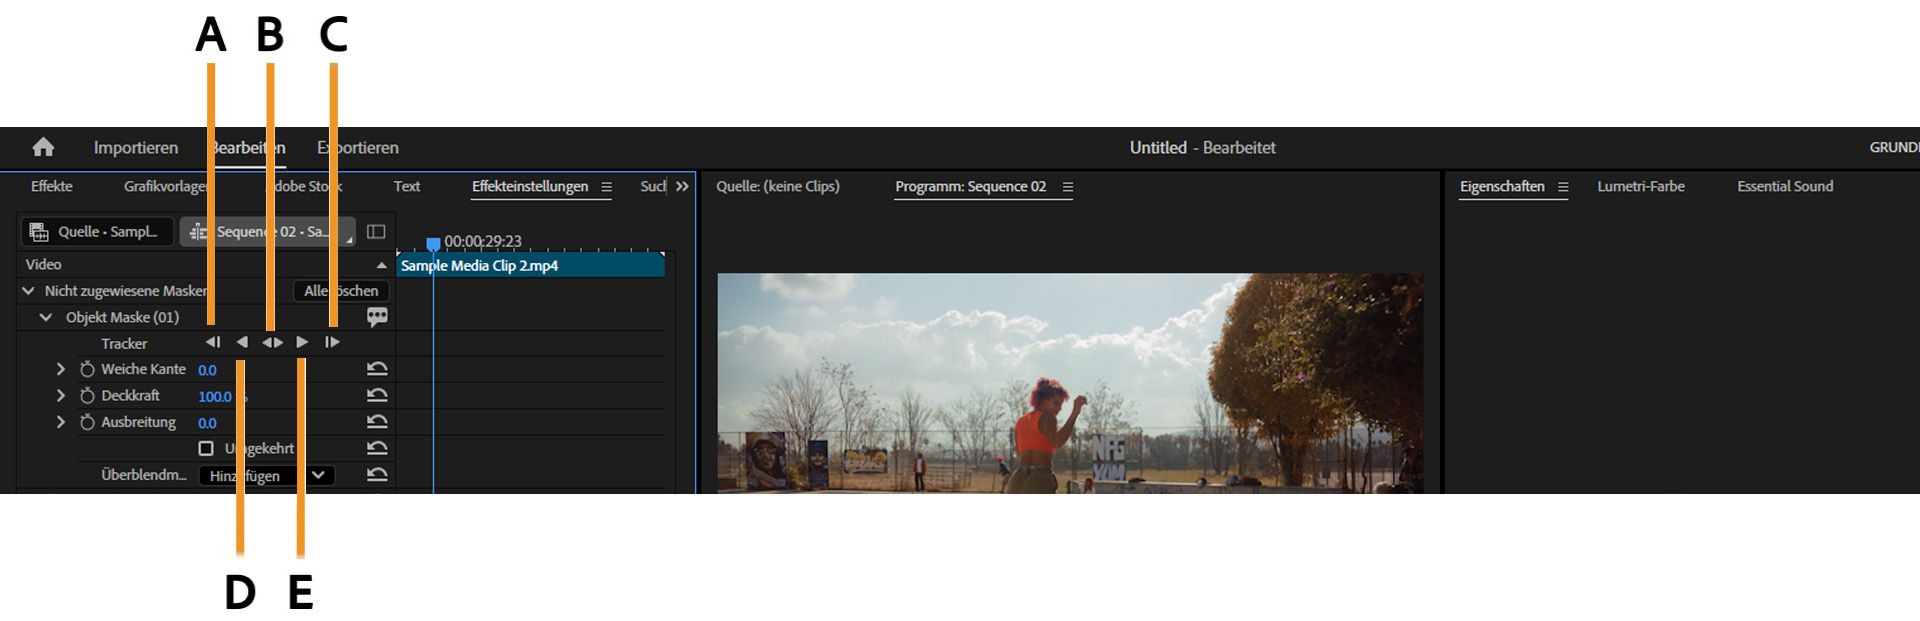The width and height of the screenshot is (1920, 621).
Task: Track mask forward through the clip
Action: click(302, 342)
